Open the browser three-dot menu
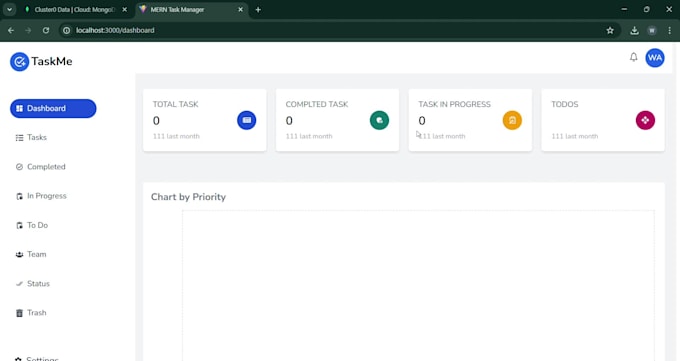 tap(670, 30)
